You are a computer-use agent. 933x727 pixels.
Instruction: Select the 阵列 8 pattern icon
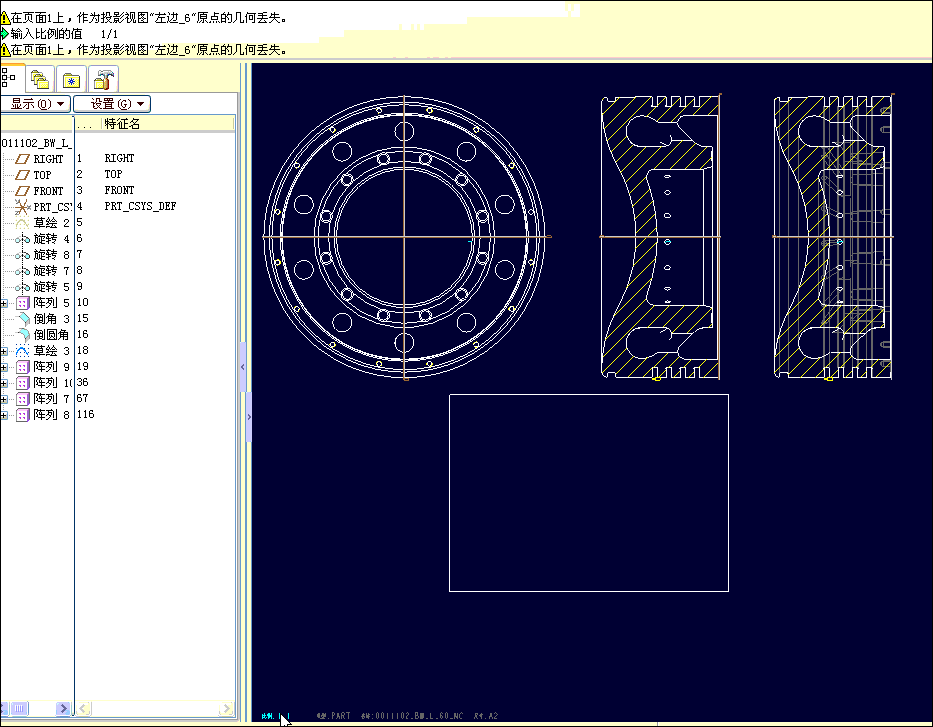22,415
